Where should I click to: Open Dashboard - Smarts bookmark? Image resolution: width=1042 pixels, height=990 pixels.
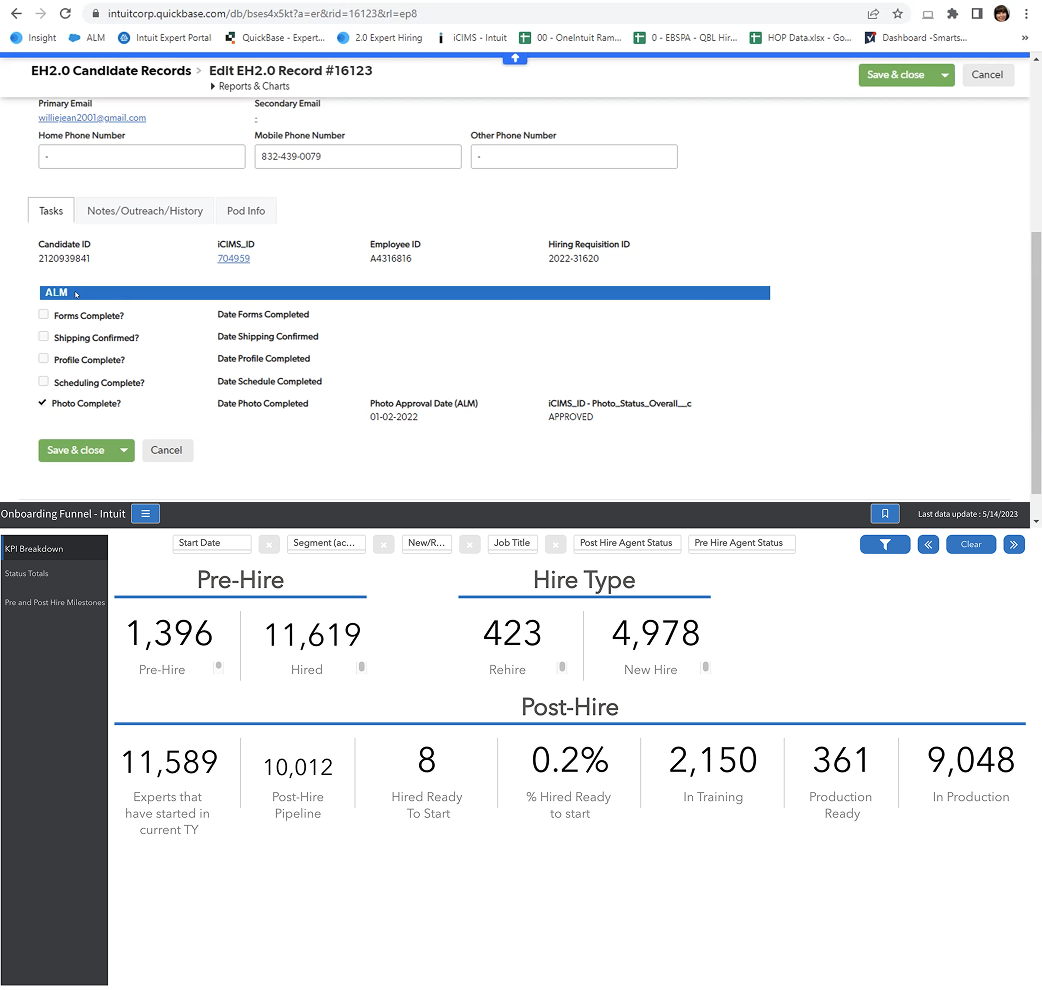[916, 38]
